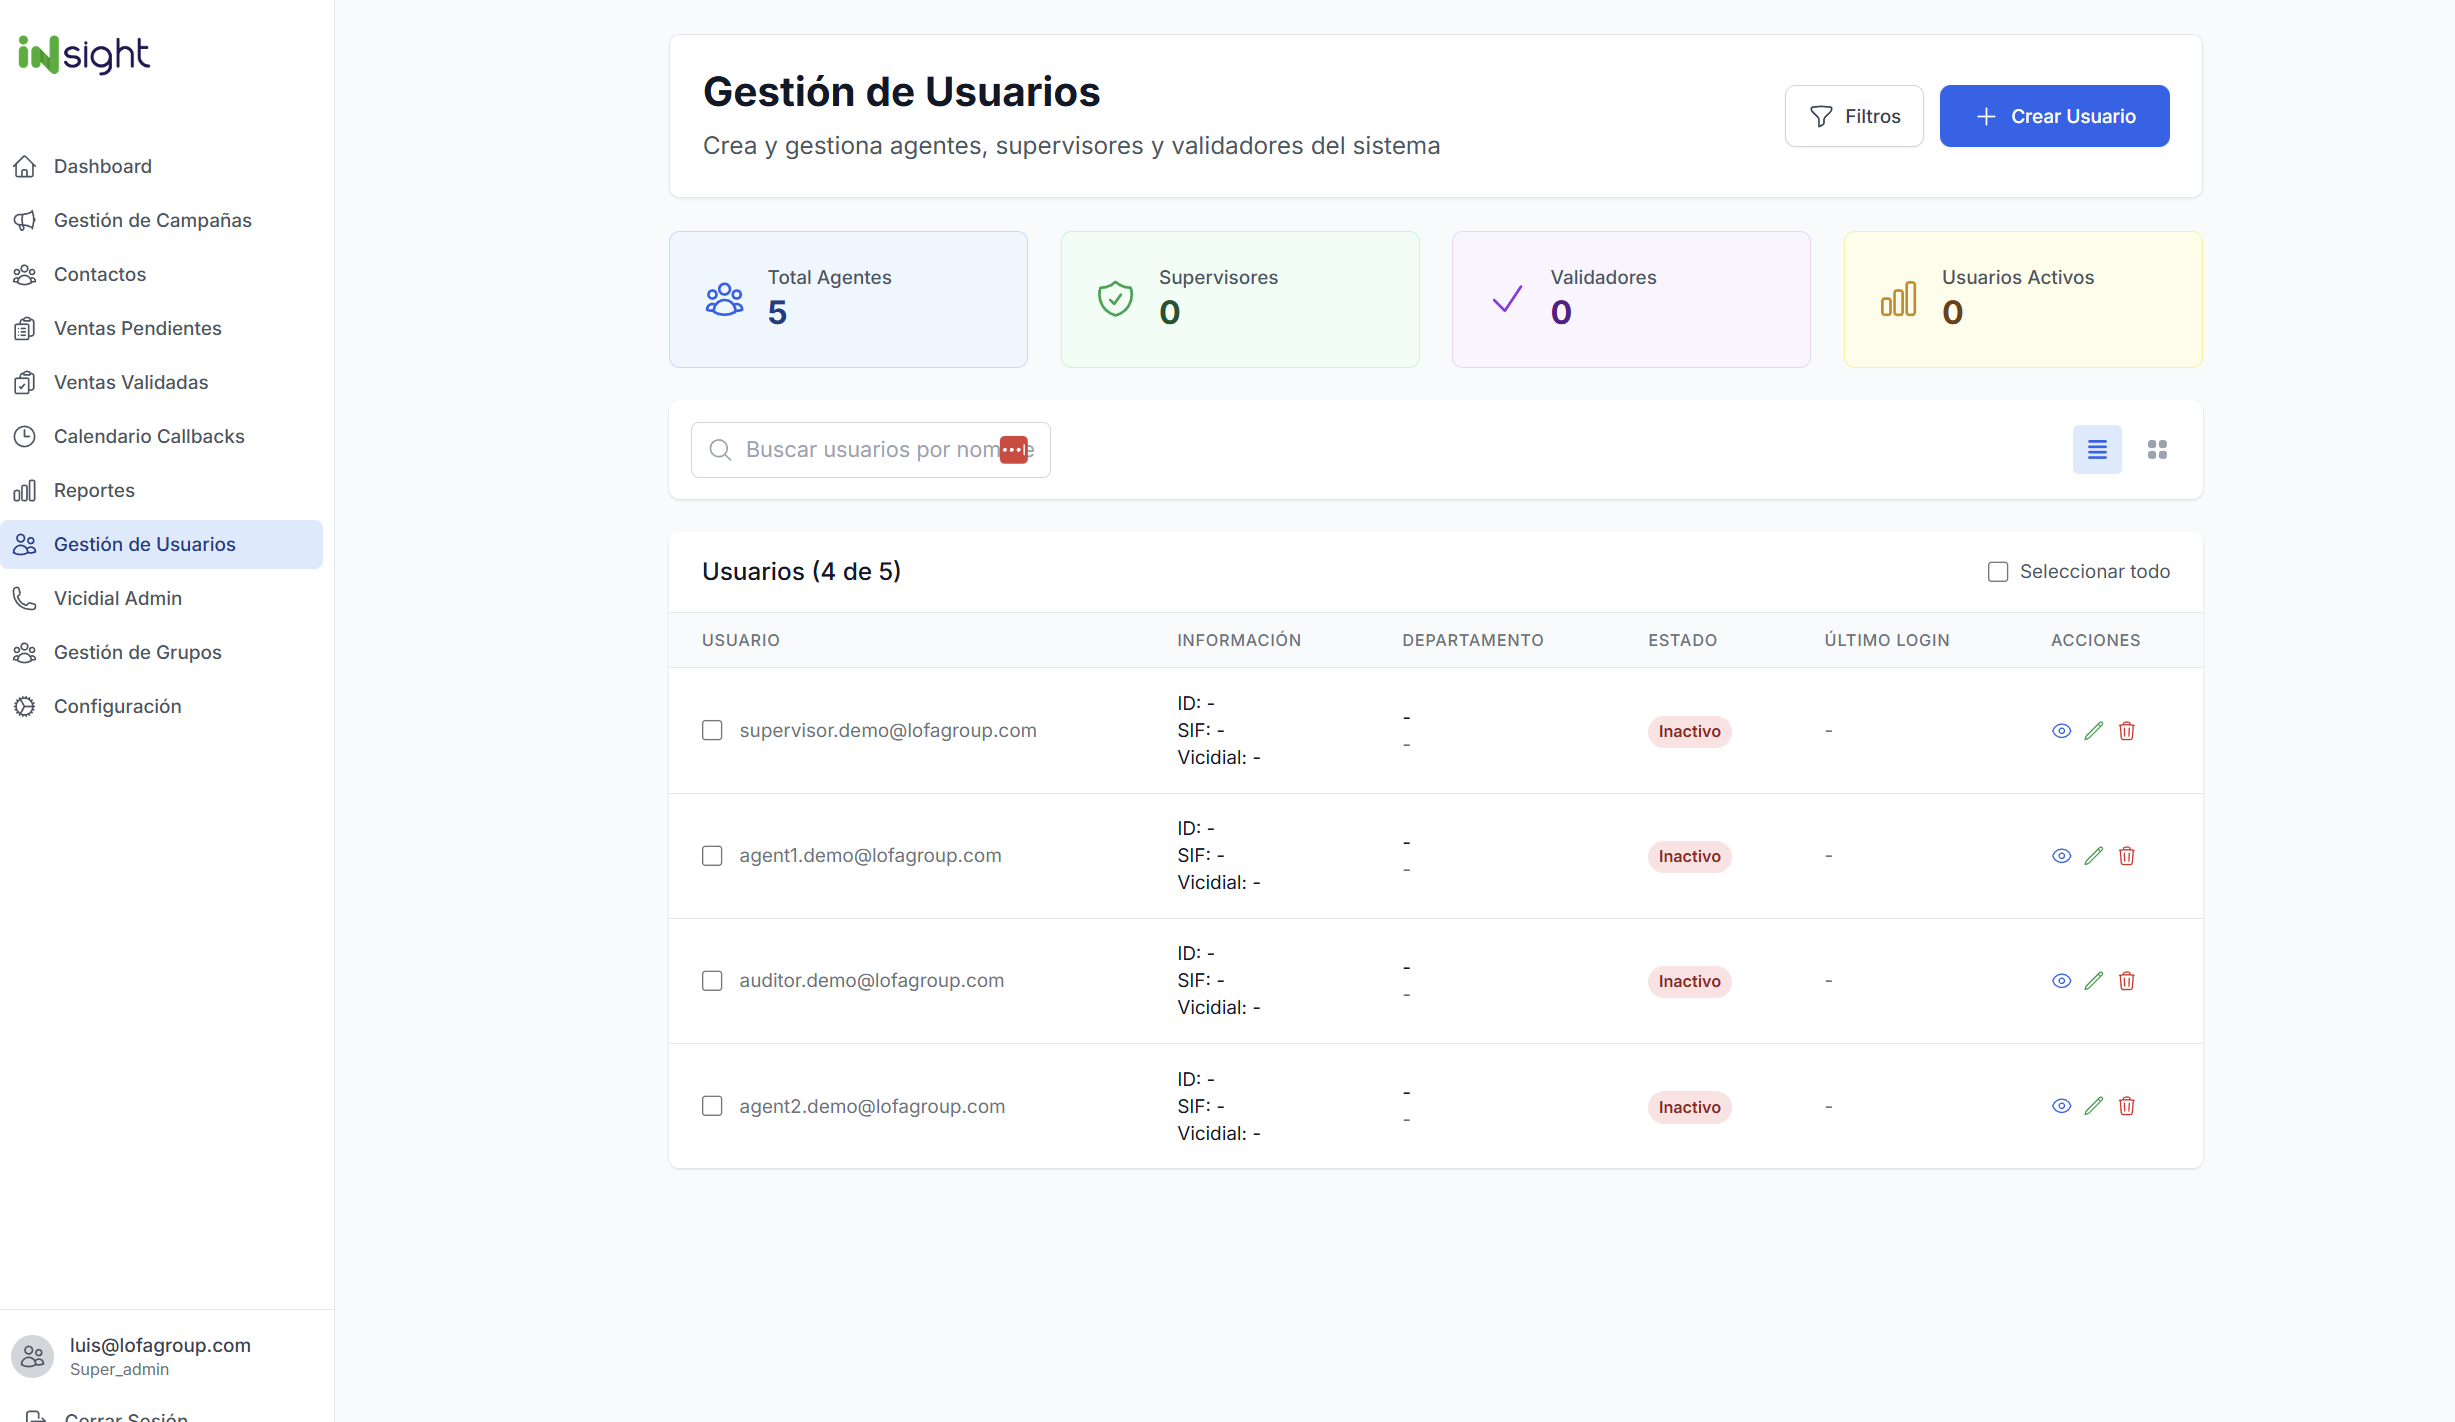The height and width of the screenshot is (1422, 2455).
Task: Click Cerrar Sesión at the bottom
Action: pos(126,1414)
